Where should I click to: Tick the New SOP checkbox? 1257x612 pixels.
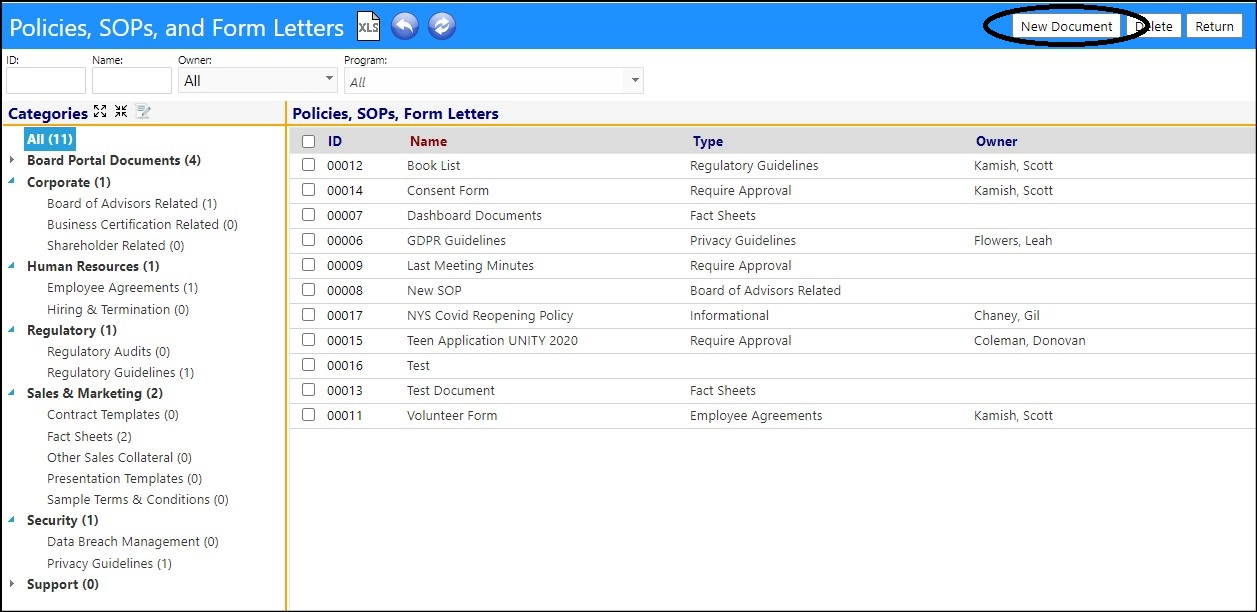pos(308,290)
